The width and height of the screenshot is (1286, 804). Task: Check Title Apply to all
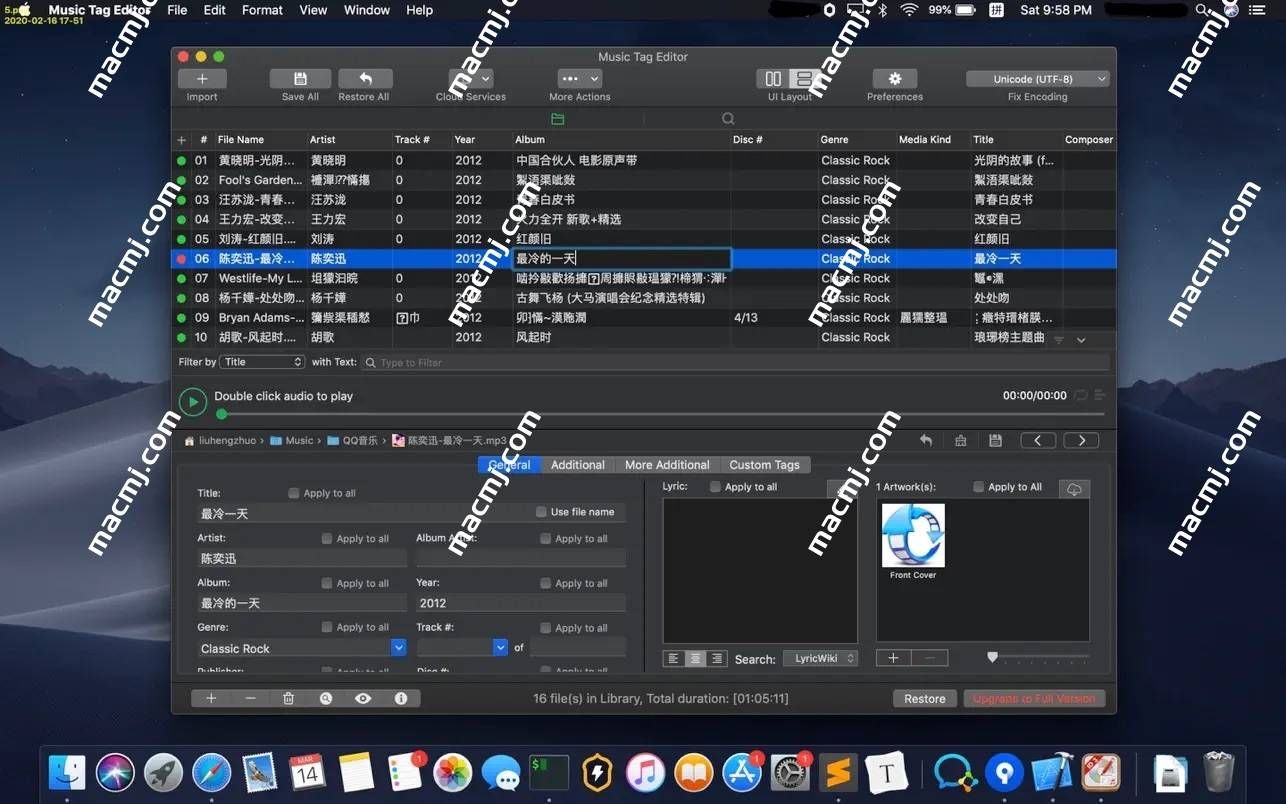coord(293,493)
